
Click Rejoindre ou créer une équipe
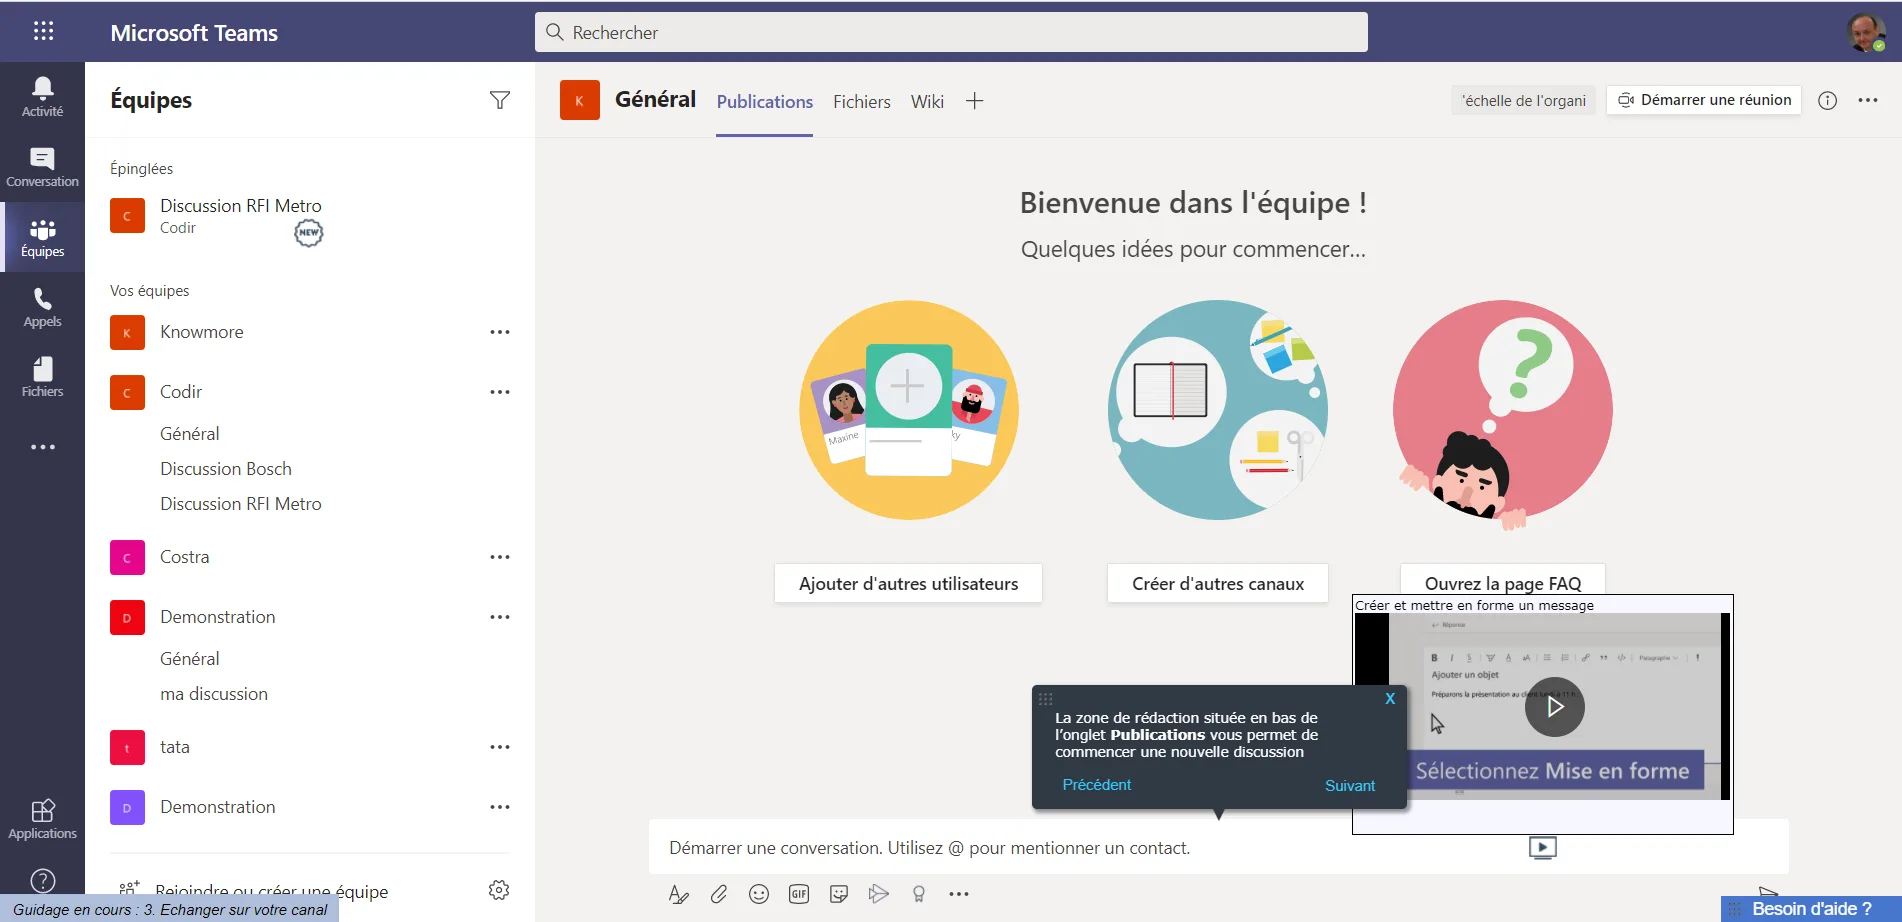coord(271,891)
